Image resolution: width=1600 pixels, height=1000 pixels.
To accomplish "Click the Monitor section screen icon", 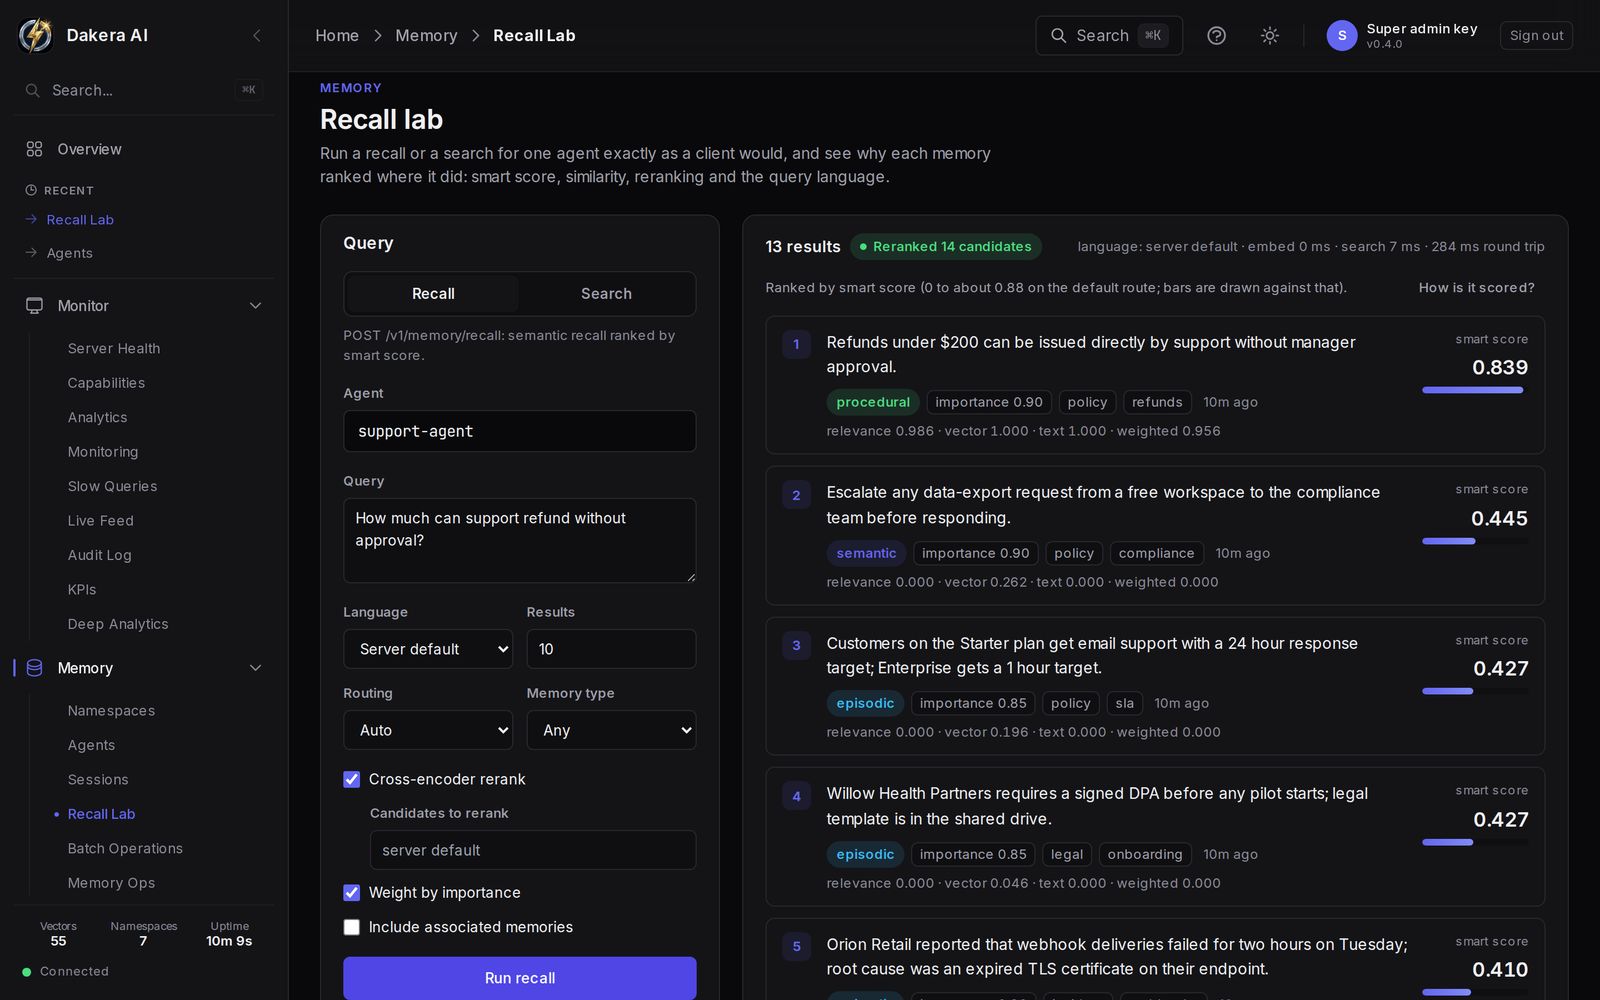I will 34,305.
